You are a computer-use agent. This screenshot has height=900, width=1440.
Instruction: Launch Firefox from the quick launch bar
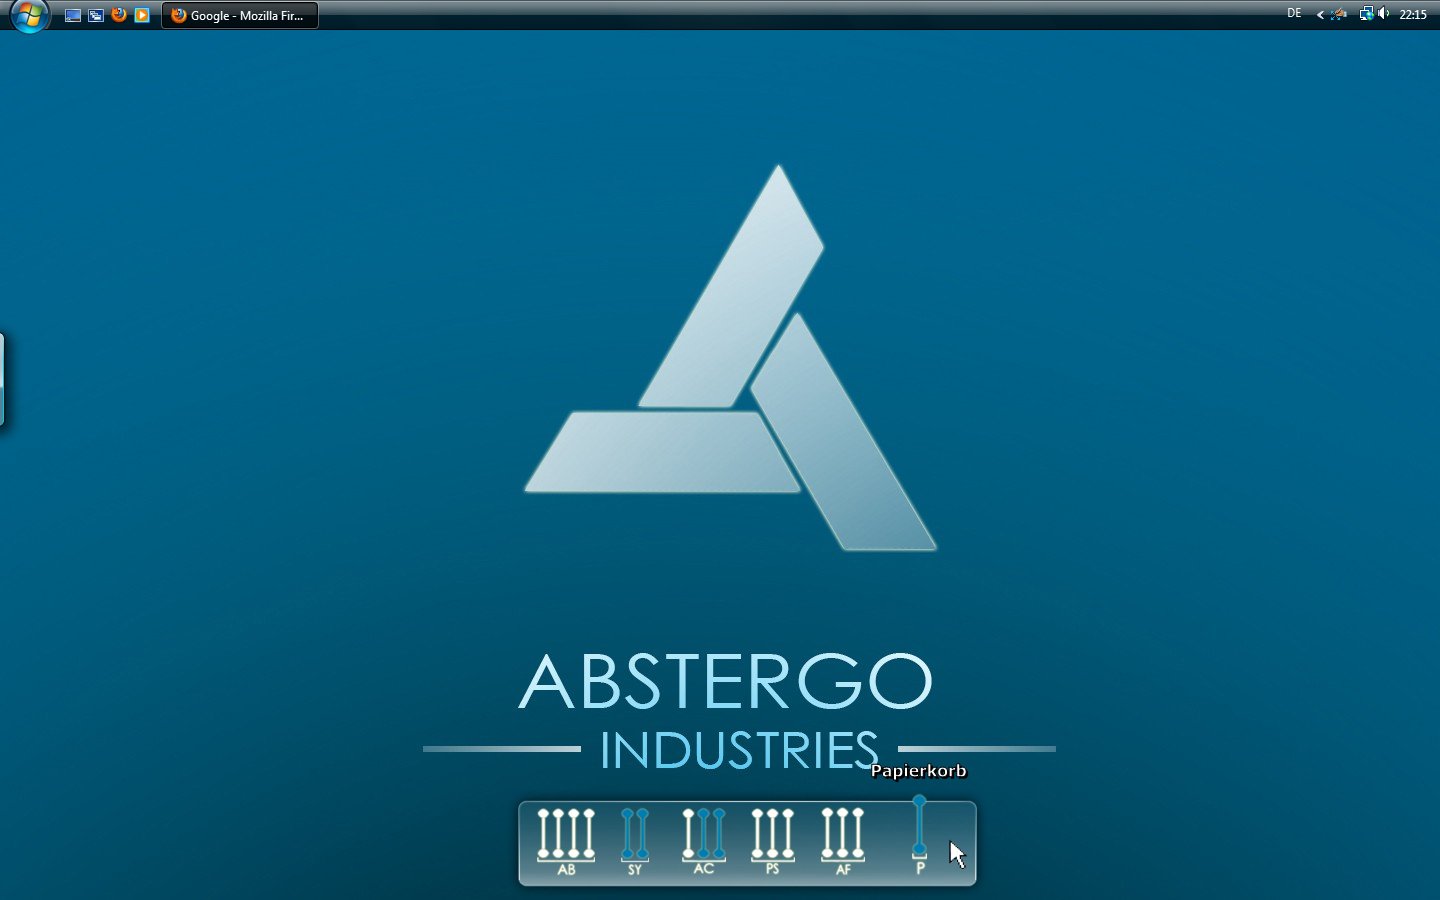click(x=119, y=15)
